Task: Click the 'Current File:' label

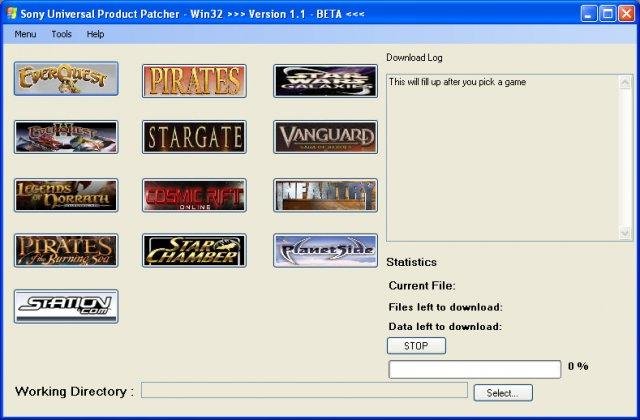Action: (x=422, y=286)
